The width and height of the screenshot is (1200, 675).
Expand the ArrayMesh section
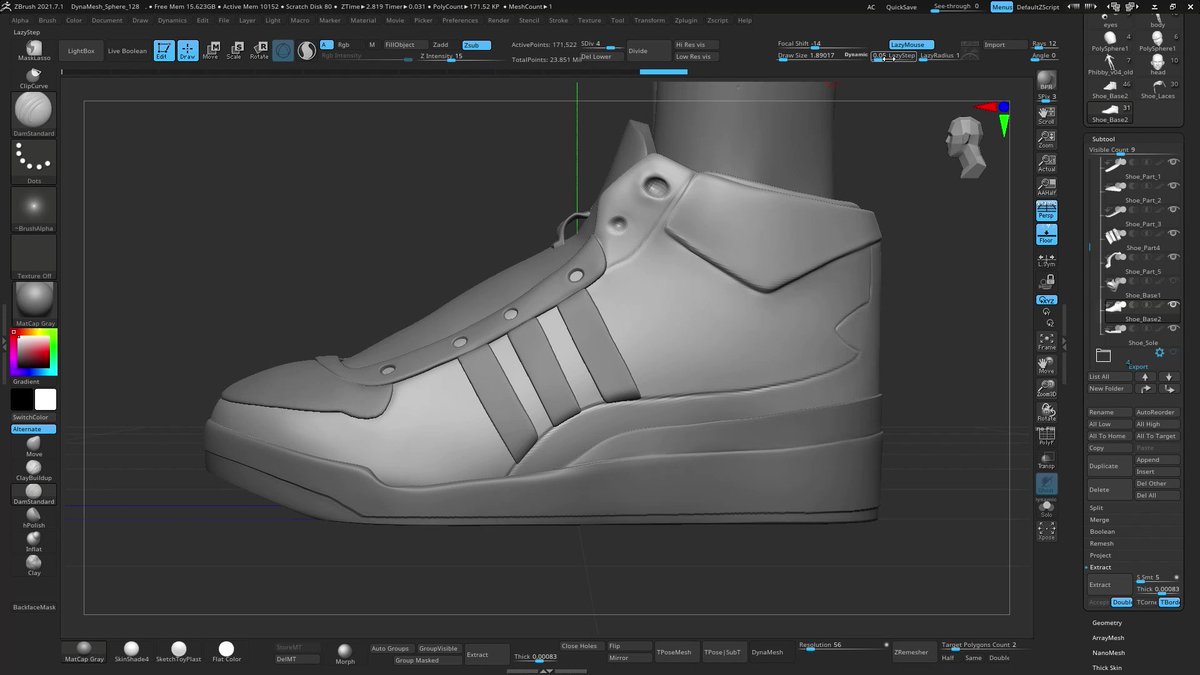click(x=1108, y=638)
